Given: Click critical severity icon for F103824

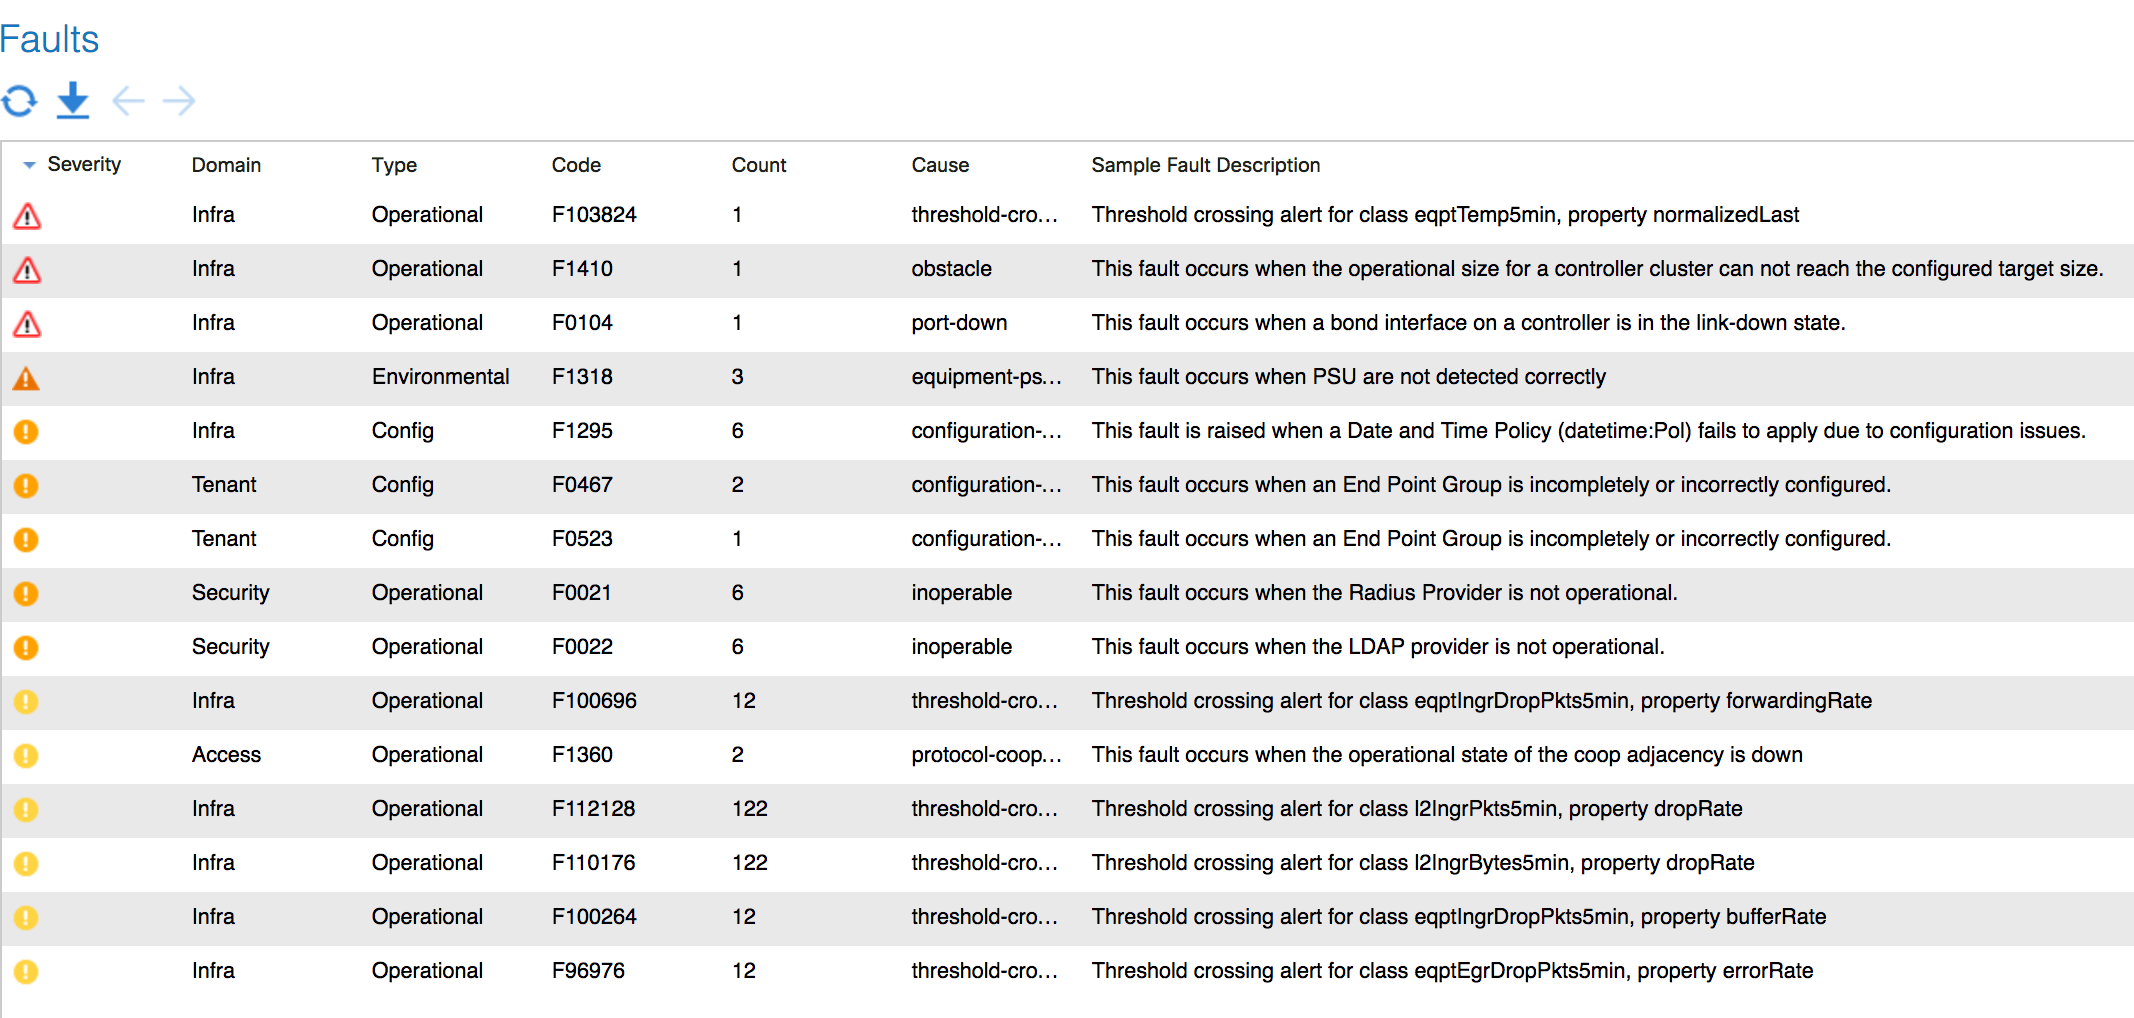Looking at the screenshot, I should [27, 215].
